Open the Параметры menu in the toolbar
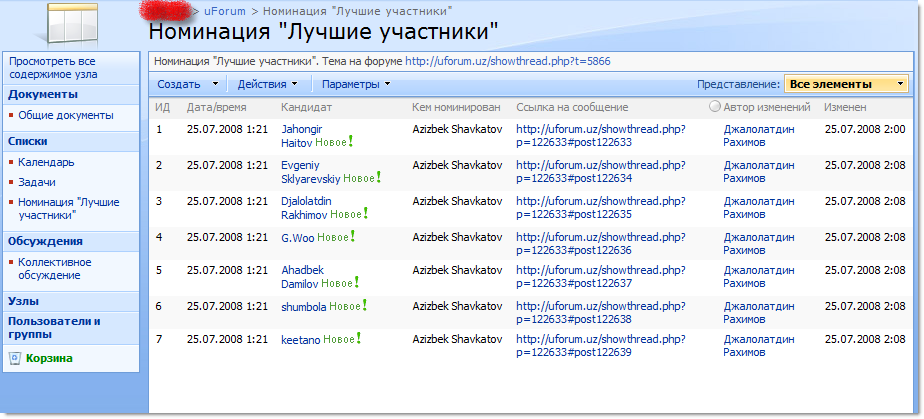 [x=355, y=84]
